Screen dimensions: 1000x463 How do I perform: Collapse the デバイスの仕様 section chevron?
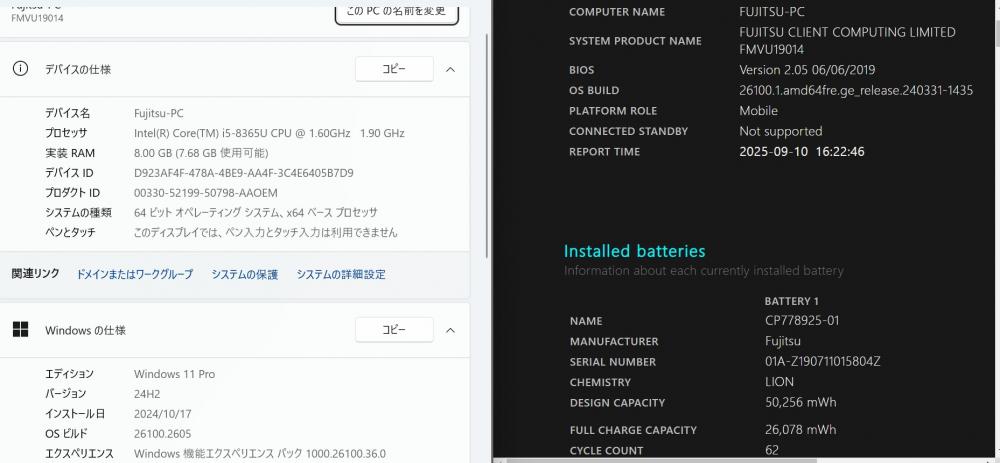[450, 69]
